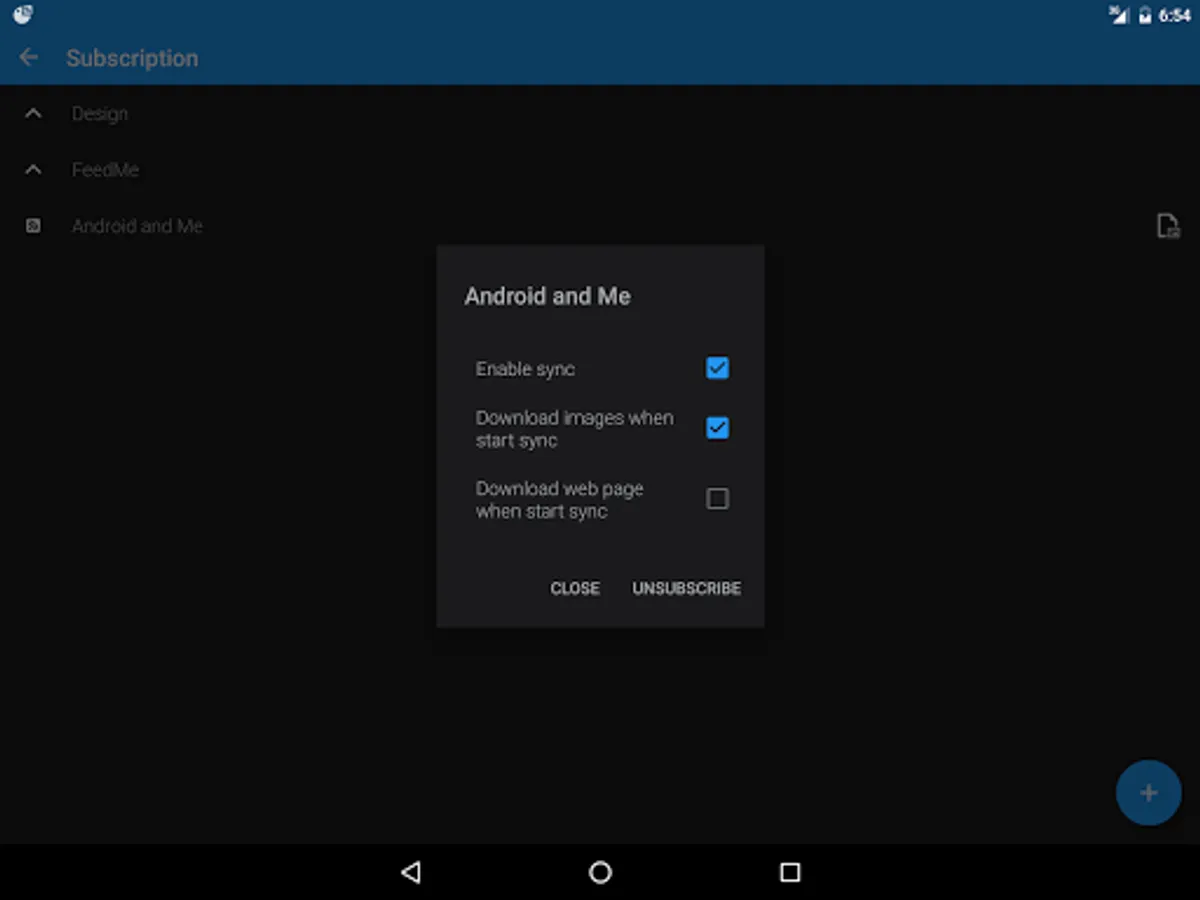The width and height of the screenshot is (1200, 900).
Task: Tap the page icon beside Android and Me
Action: coord(1167,226)
